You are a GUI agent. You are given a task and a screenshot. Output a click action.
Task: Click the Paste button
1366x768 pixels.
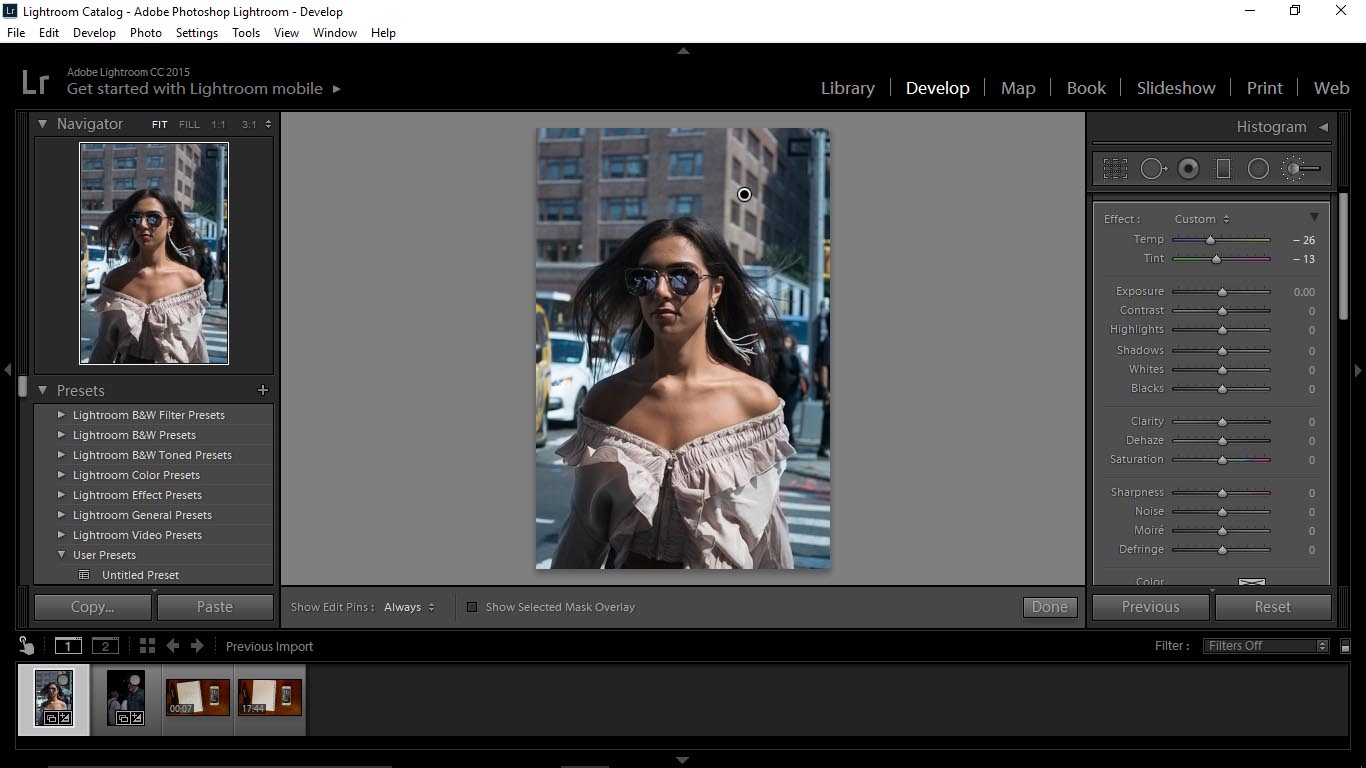click(215, 607)
